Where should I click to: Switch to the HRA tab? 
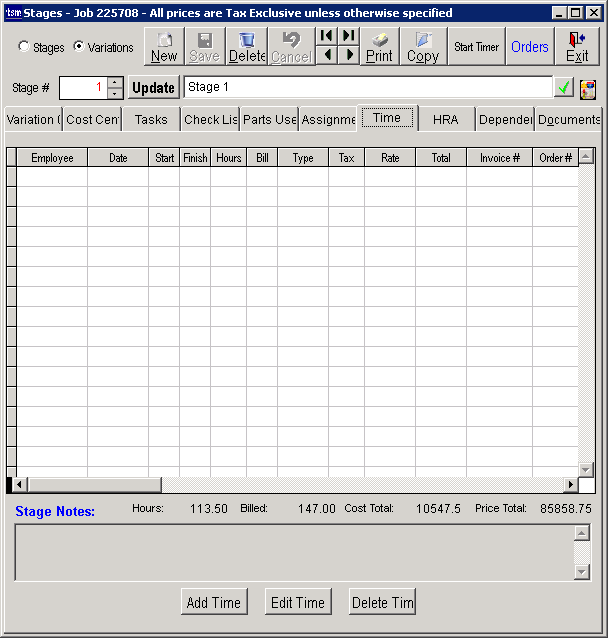coord(445,119)
